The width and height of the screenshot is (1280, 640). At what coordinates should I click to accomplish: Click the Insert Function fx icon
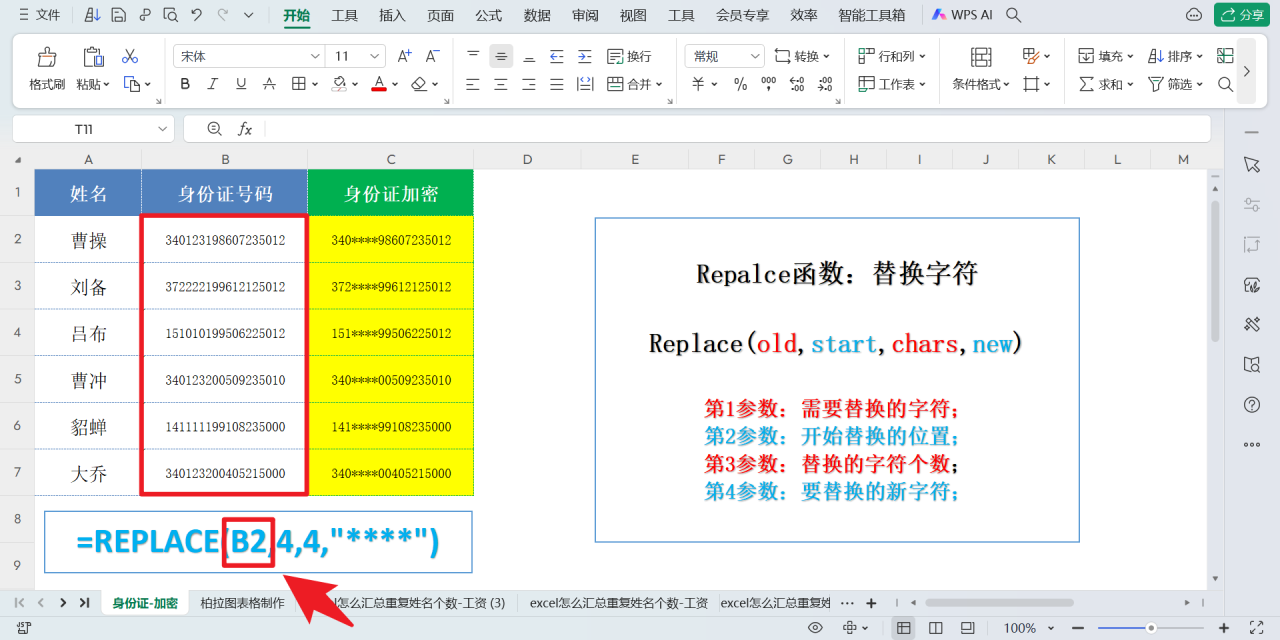tap(245, 129)
